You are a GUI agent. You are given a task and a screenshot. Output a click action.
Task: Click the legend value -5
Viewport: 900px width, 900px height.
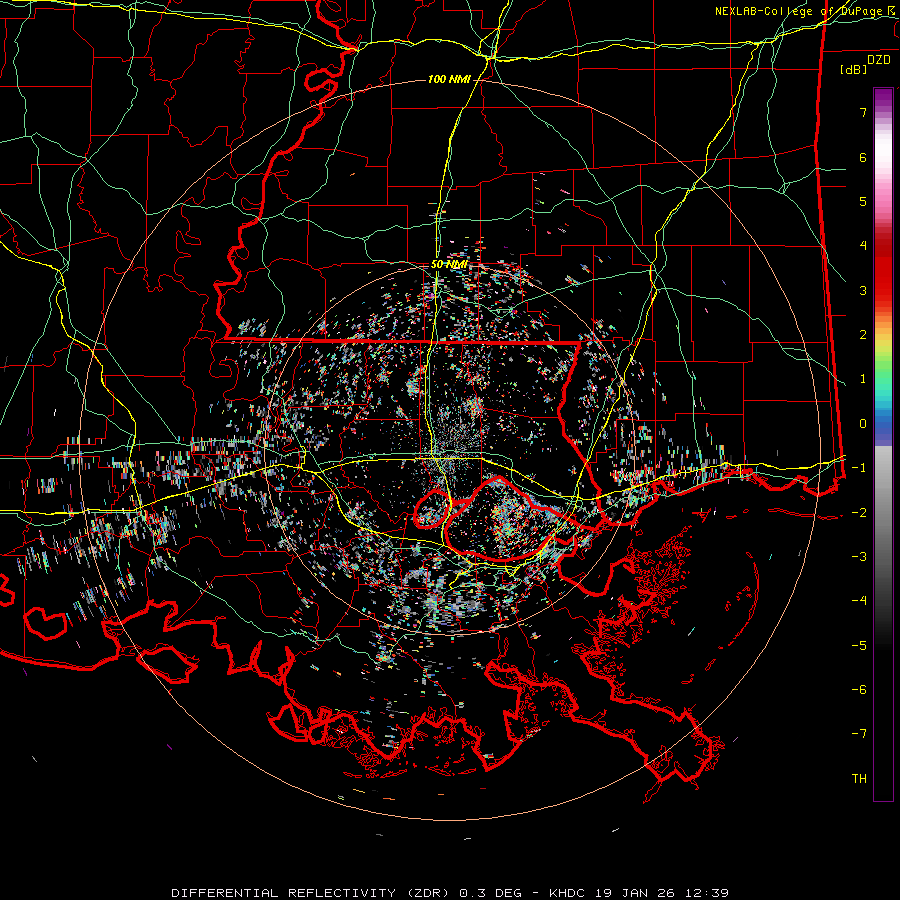[x=859, y=646]
